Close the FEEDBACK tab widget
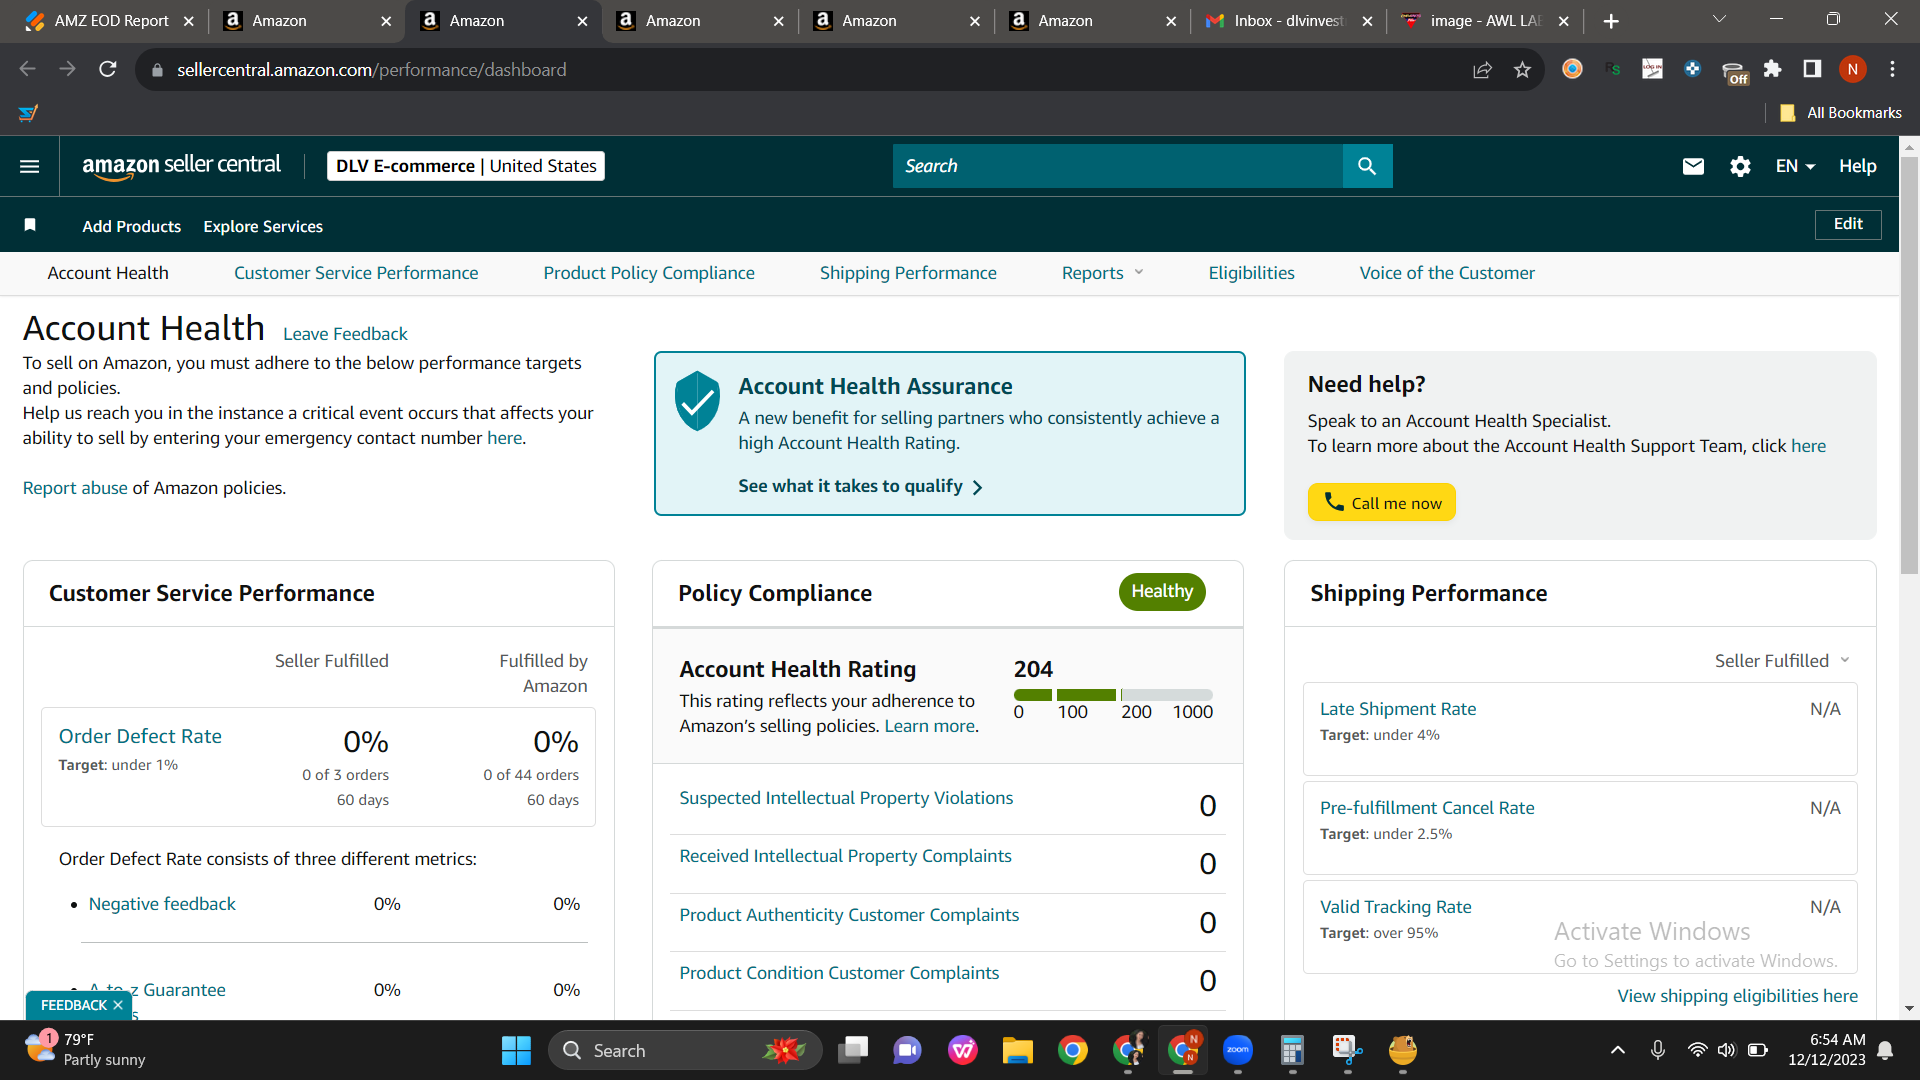The height and width of the screenshot is (1080, 1920). (118, 1005)
